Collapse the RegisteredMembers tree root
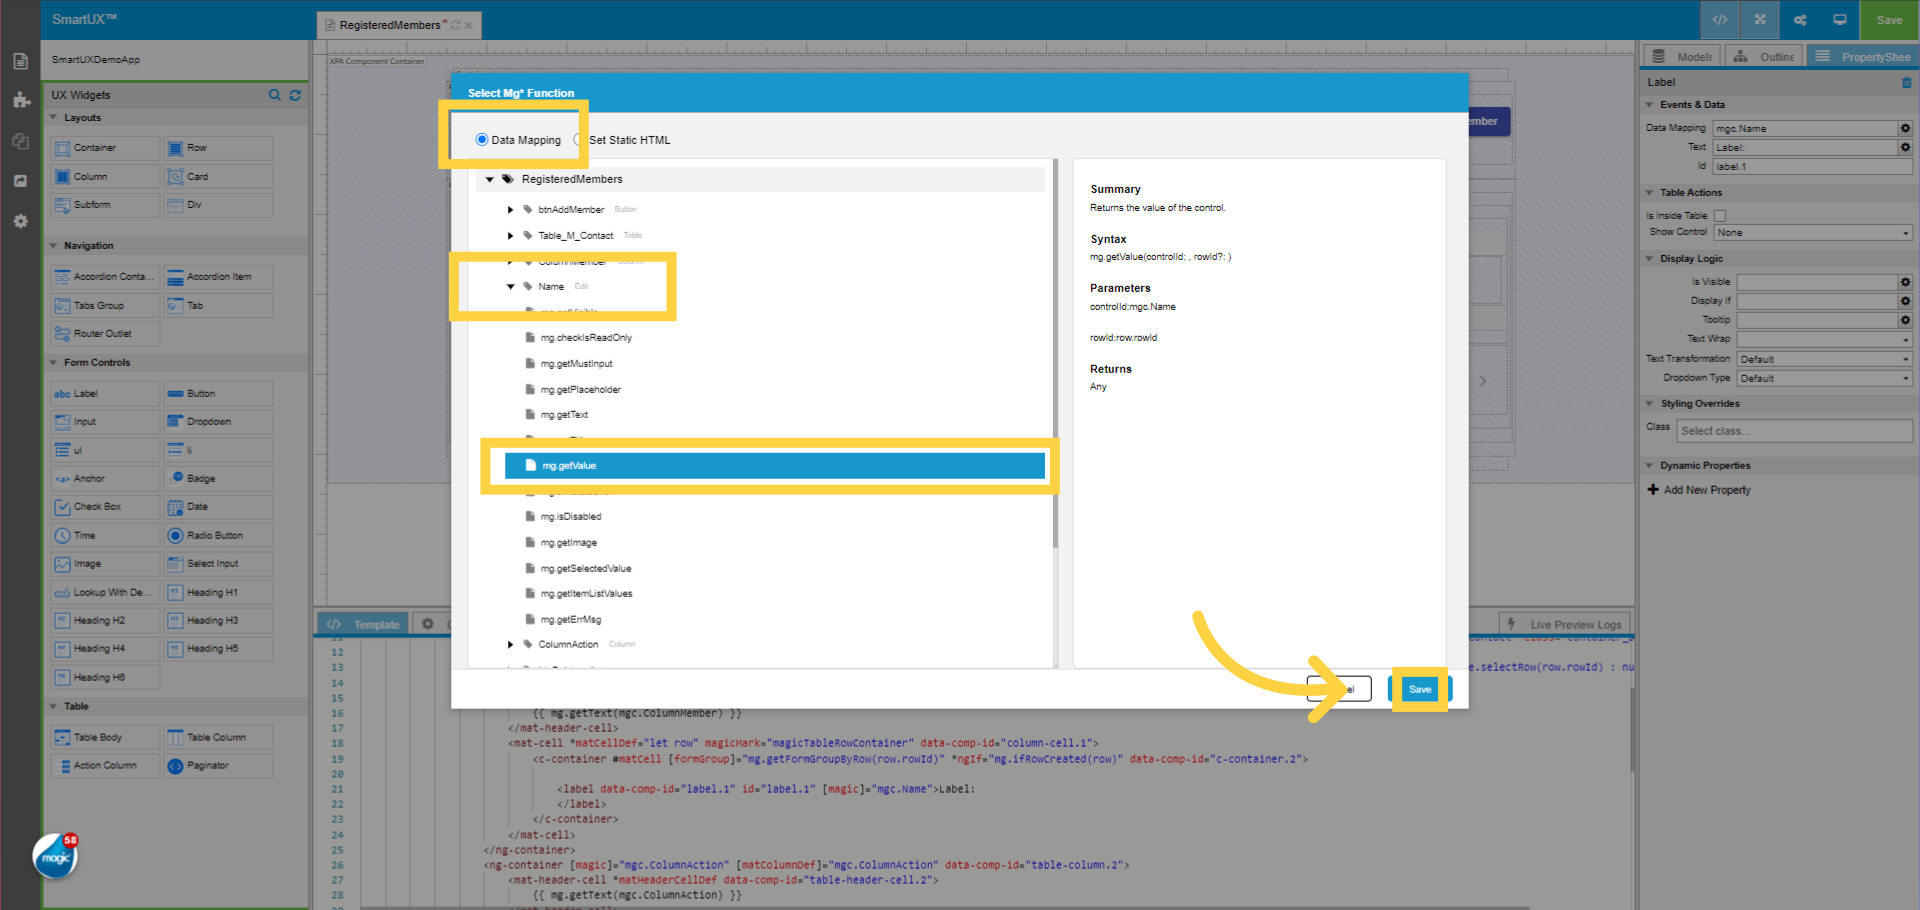1920x910 pixels. tap(490, 180)
